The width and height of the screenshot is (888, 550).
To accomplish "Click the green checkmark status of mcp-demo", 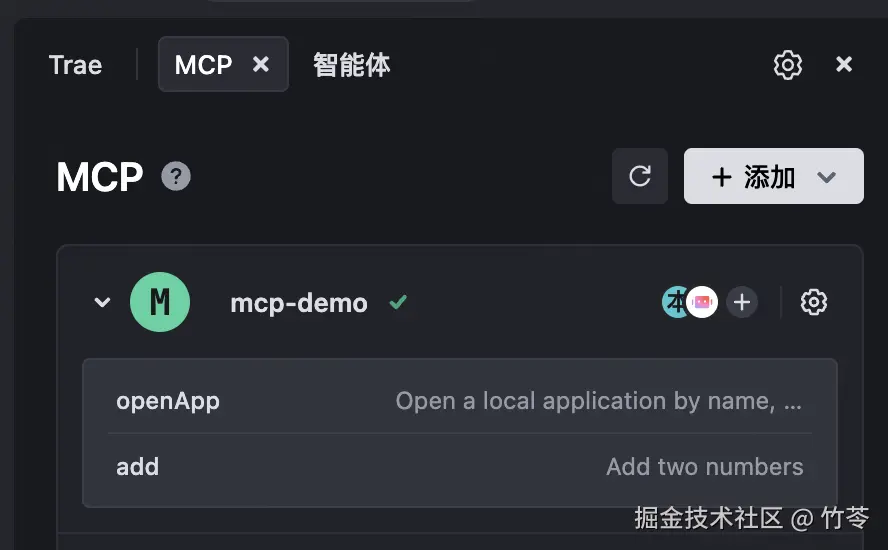I will tap(398, 302).
